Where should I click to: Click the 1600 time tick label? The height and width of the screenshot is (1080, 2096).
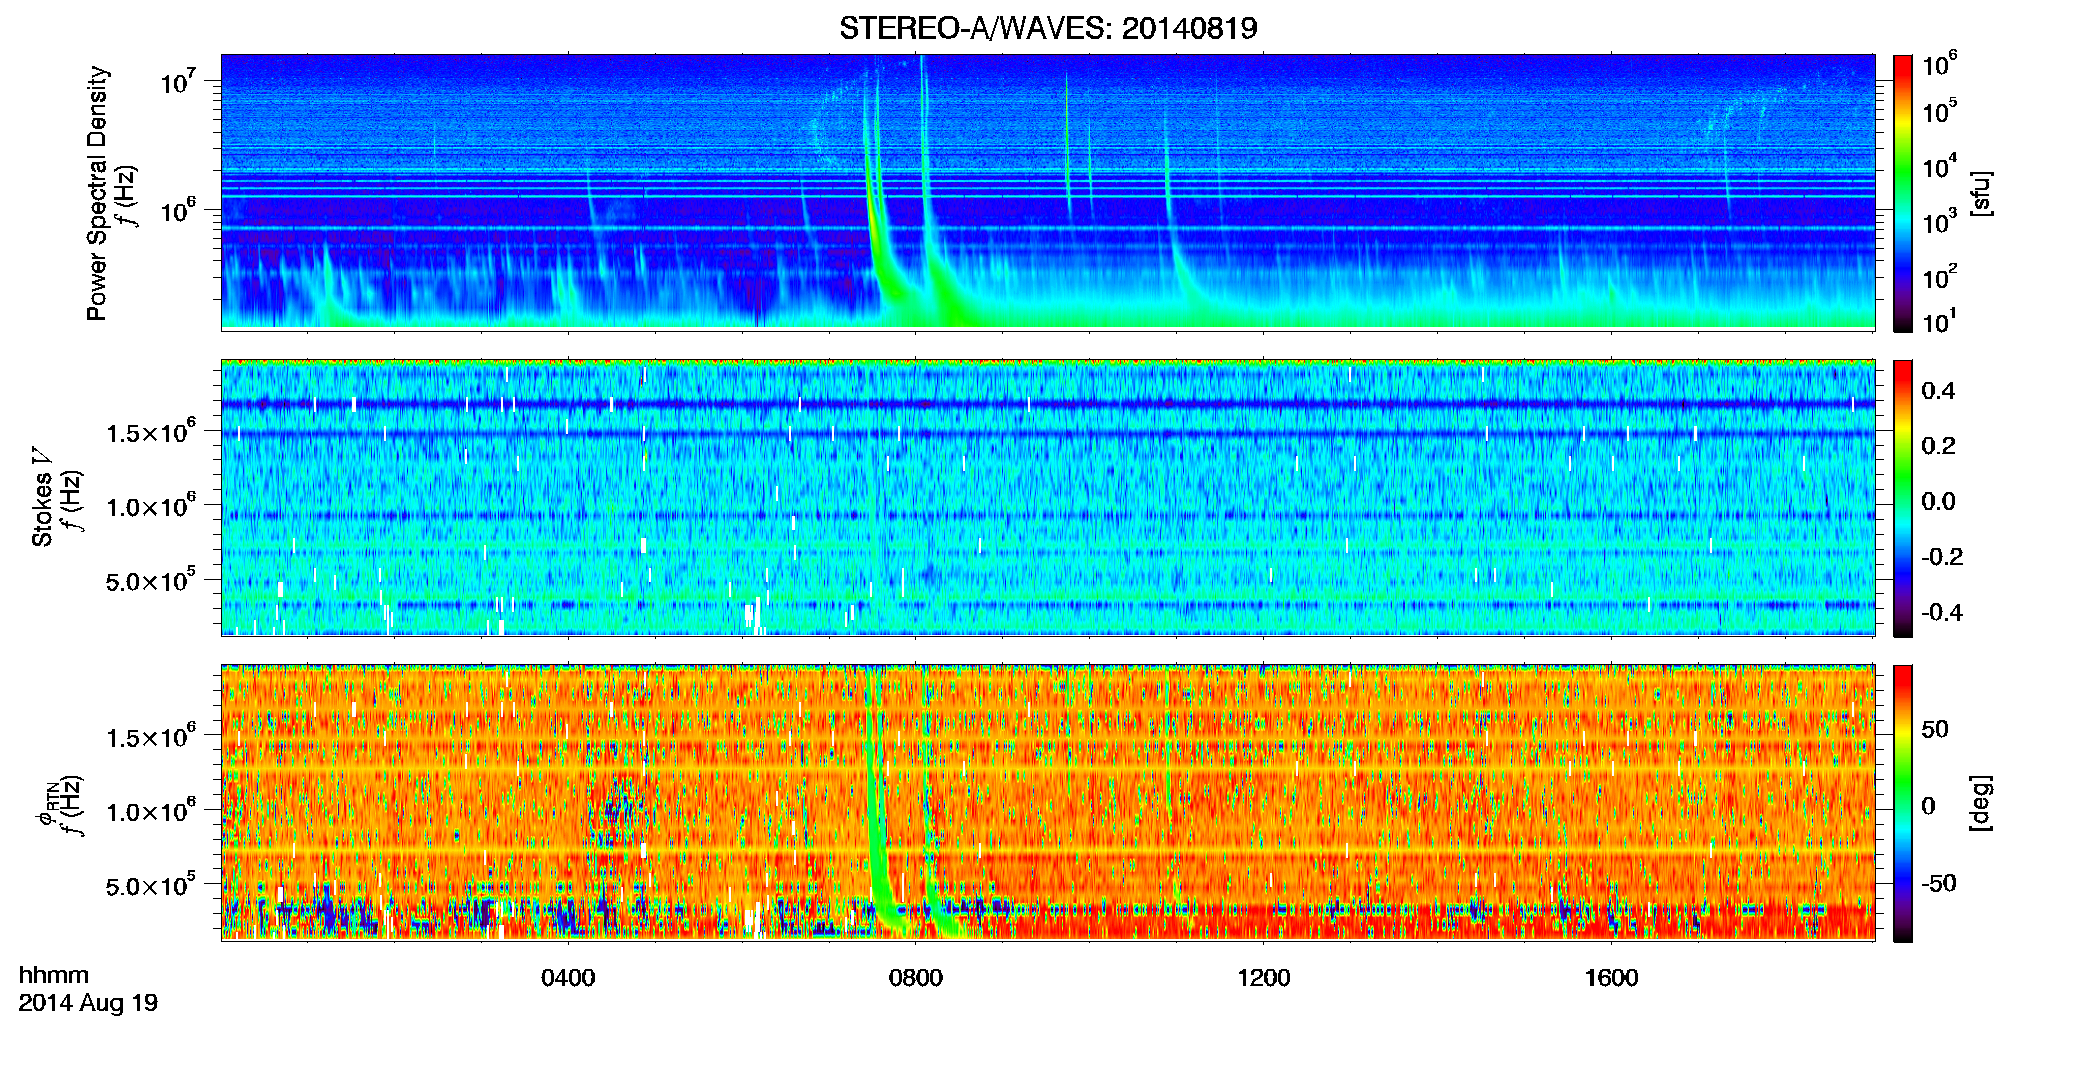pos(1612,978)
